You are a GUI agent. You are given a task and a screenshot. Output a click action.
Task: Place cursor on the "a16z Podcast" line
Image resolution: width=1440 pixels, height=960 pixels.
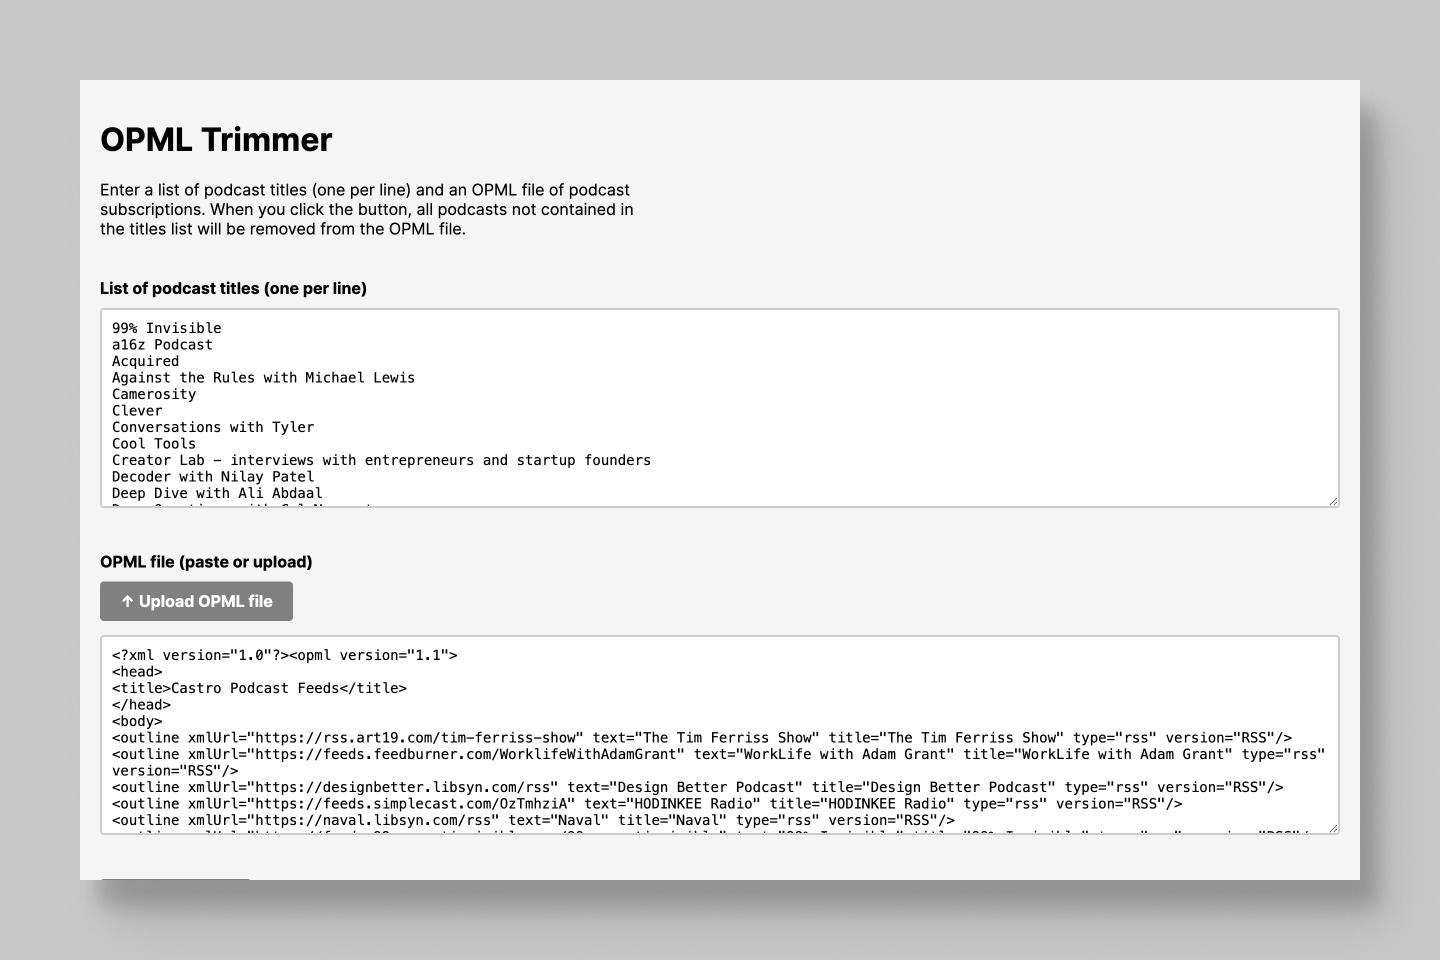click(162, 345)
